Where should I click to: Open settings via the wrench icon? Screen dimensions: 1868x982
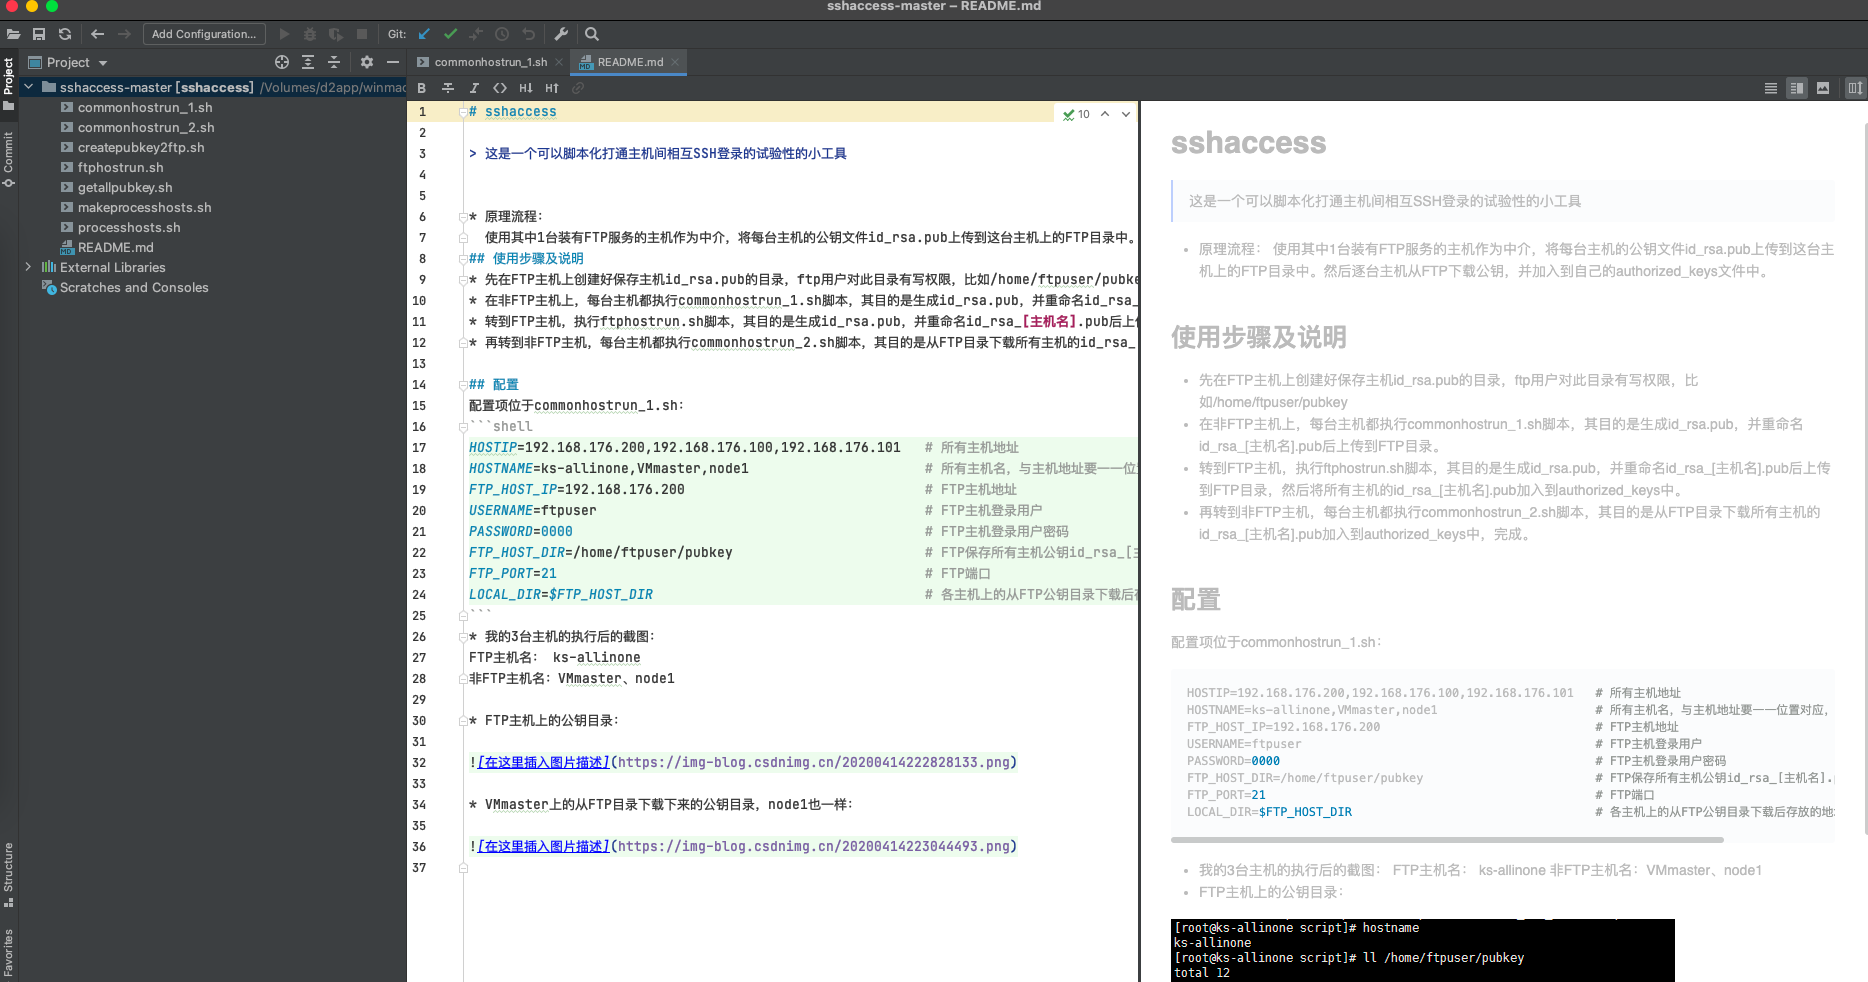point(561,34)
